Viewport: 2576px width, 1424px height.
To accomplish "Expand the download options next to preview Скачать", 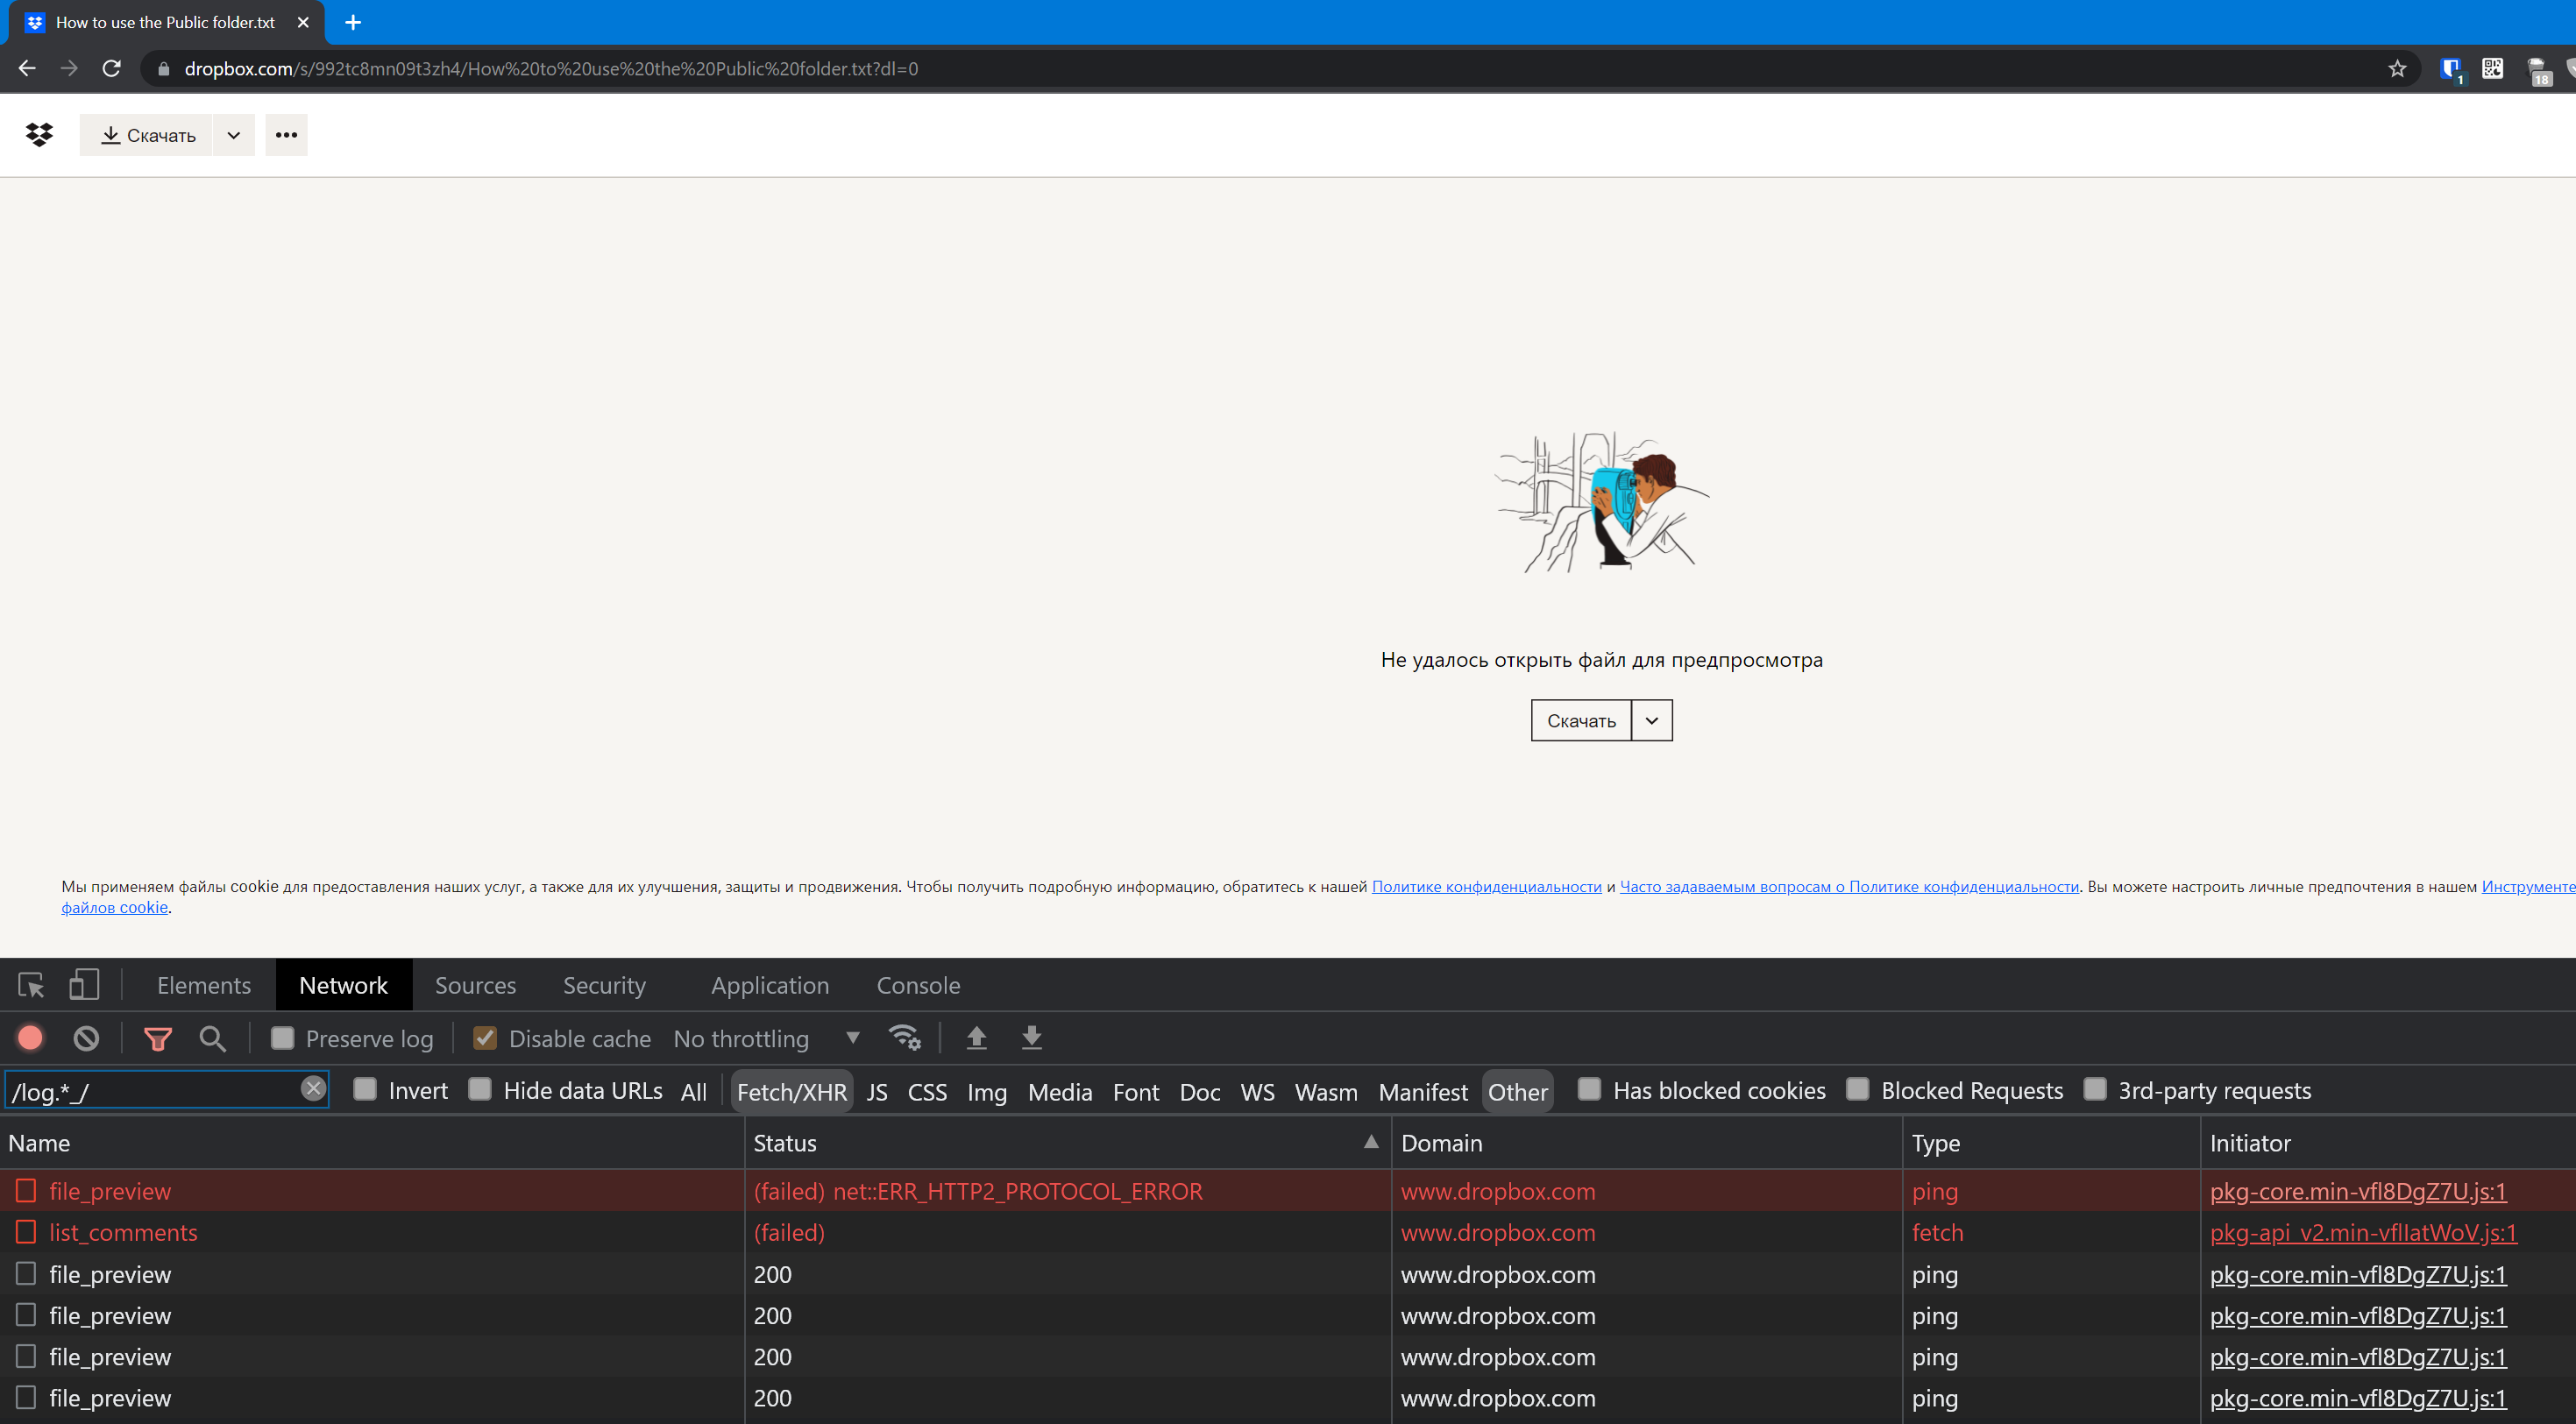I will coord(1651,719).
